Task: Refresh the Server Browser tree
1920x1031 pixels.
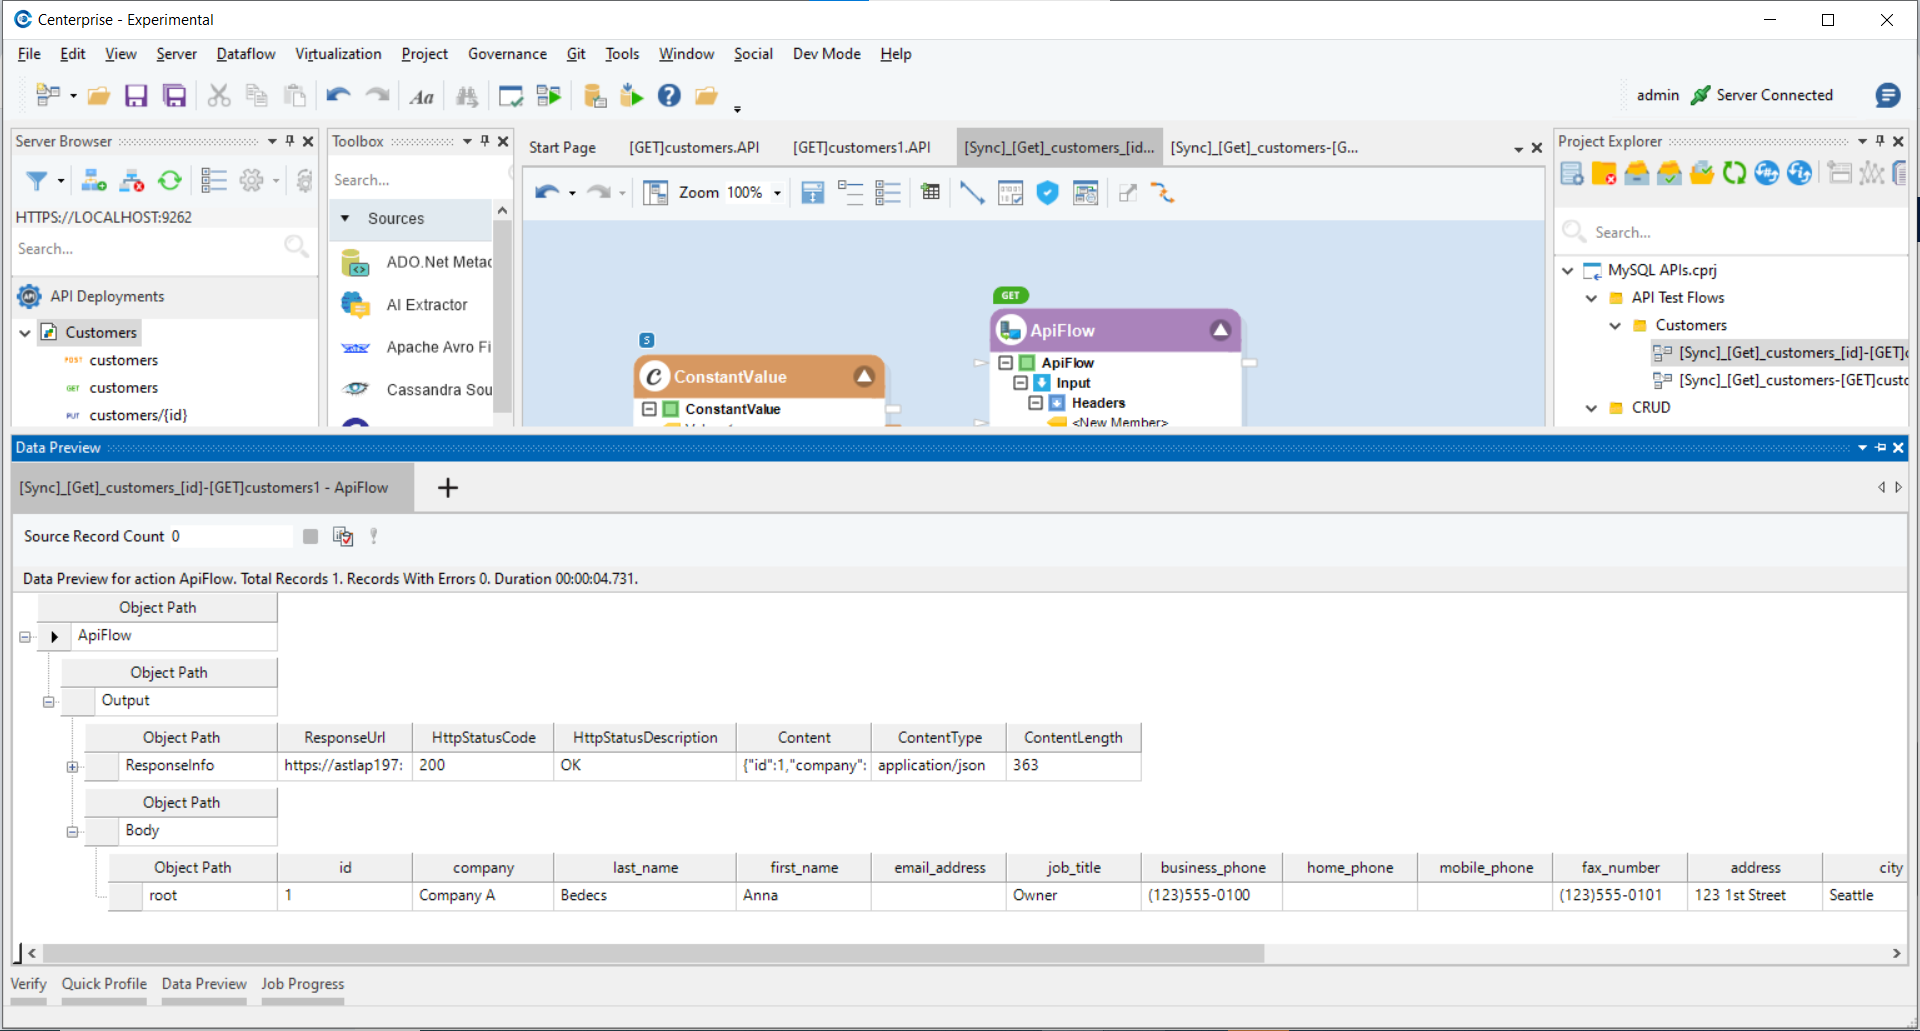Action: click(x=170, y=180)
